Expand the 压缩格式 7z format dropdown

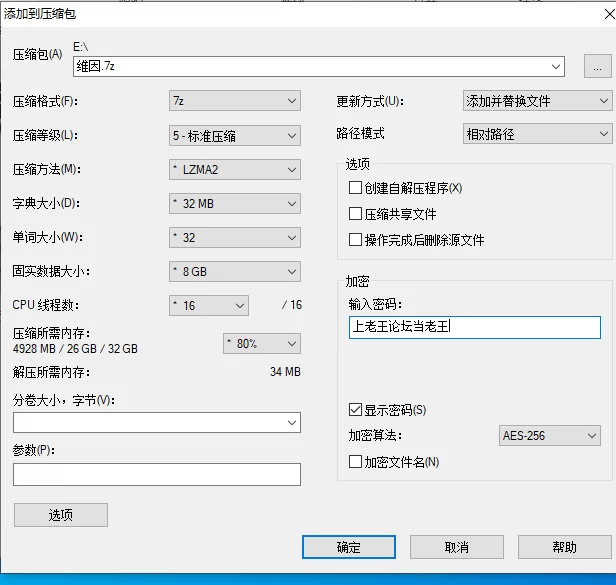235,101
